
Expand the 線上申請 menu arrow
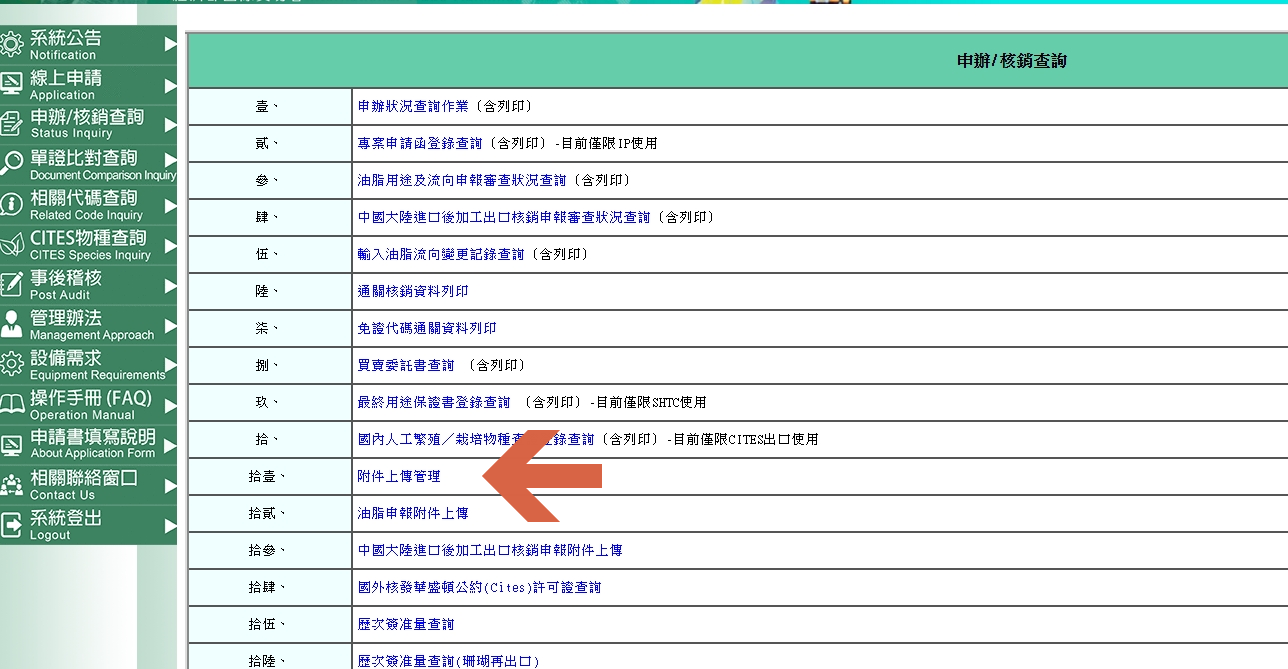click(170, 85)
